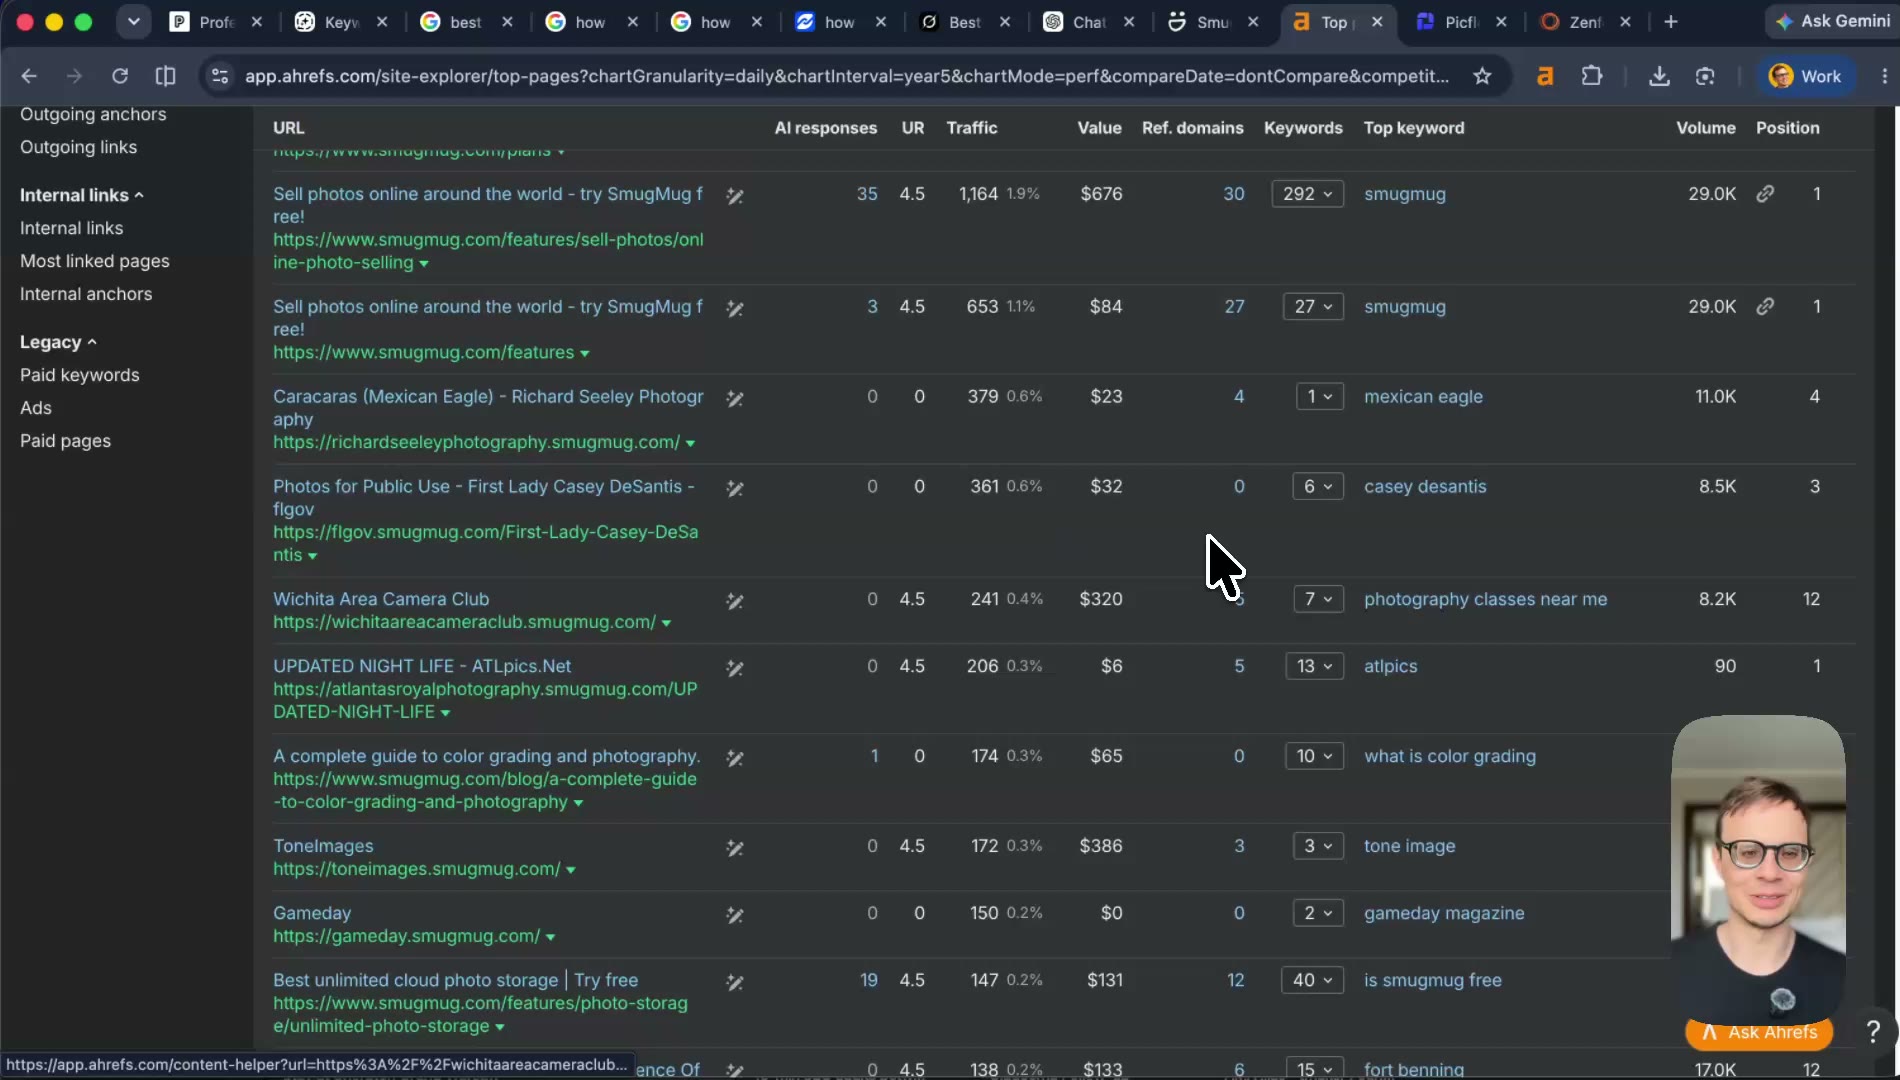Open Internal anchors in the sidebar
The image size is (1900, 1080).
click(x=86, y=294)
